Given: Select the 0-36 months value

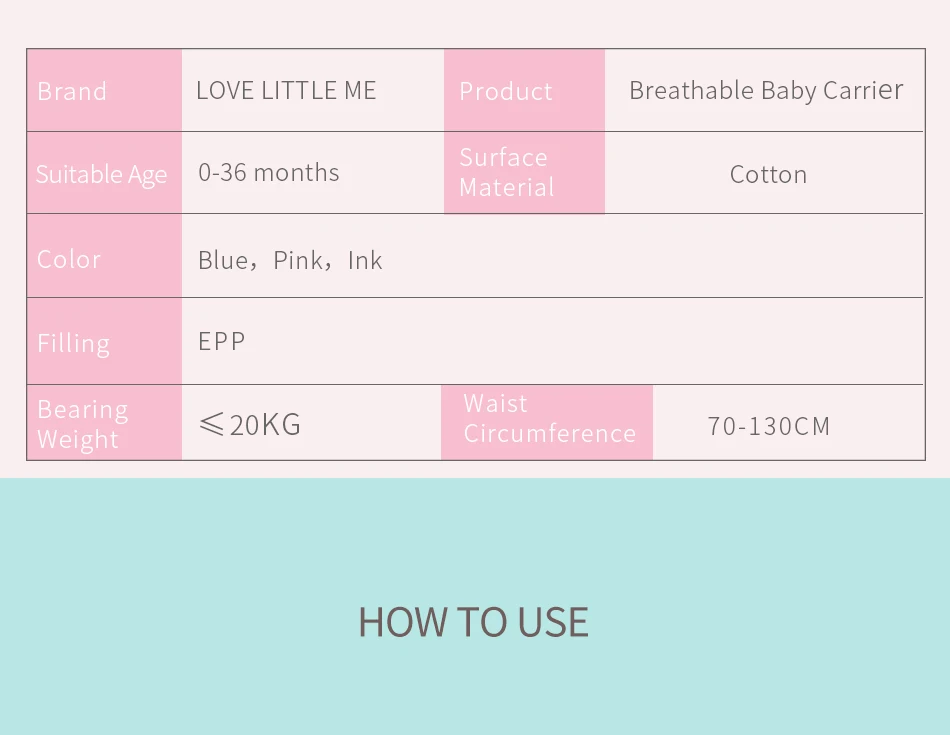Looking at the screenshot, I should 268,173.
